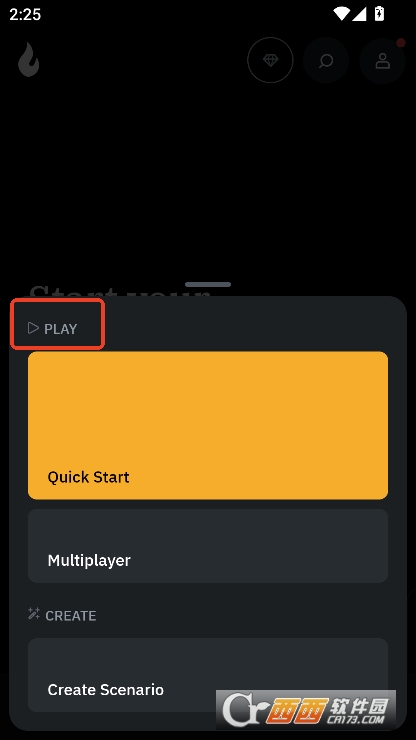416x740 pixels.
Task: Open the Create Scenario option
Action: pyautogui.click(x=208, y=675)
